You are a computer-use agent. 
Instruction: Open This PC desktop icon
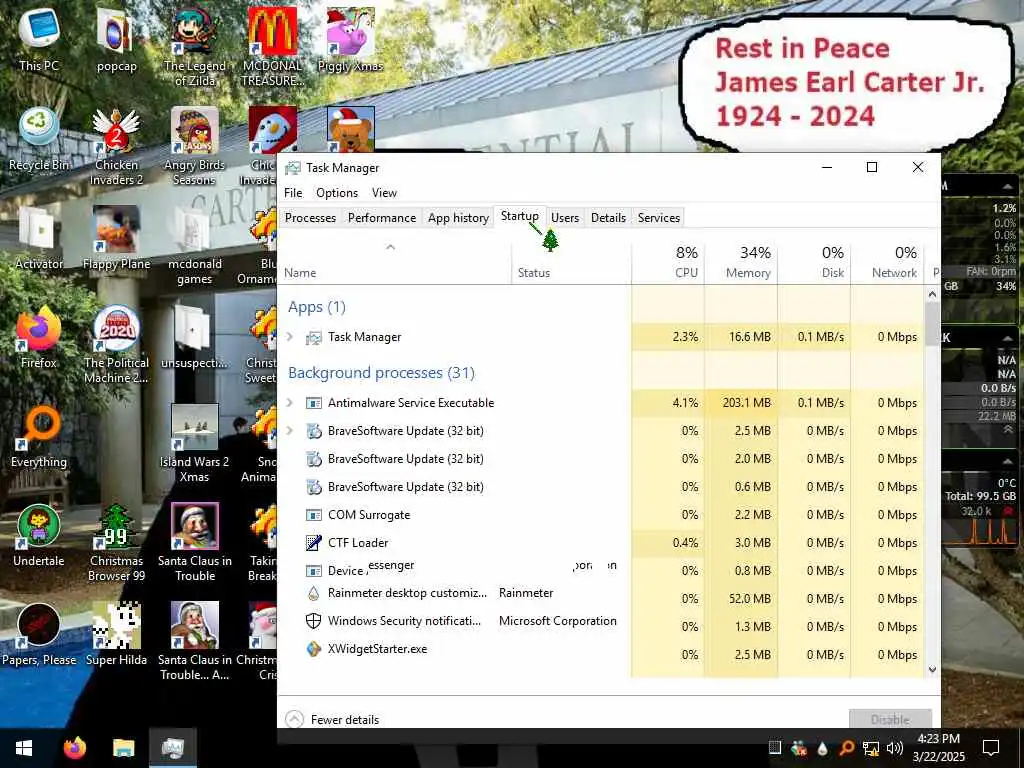coord(39,40)
